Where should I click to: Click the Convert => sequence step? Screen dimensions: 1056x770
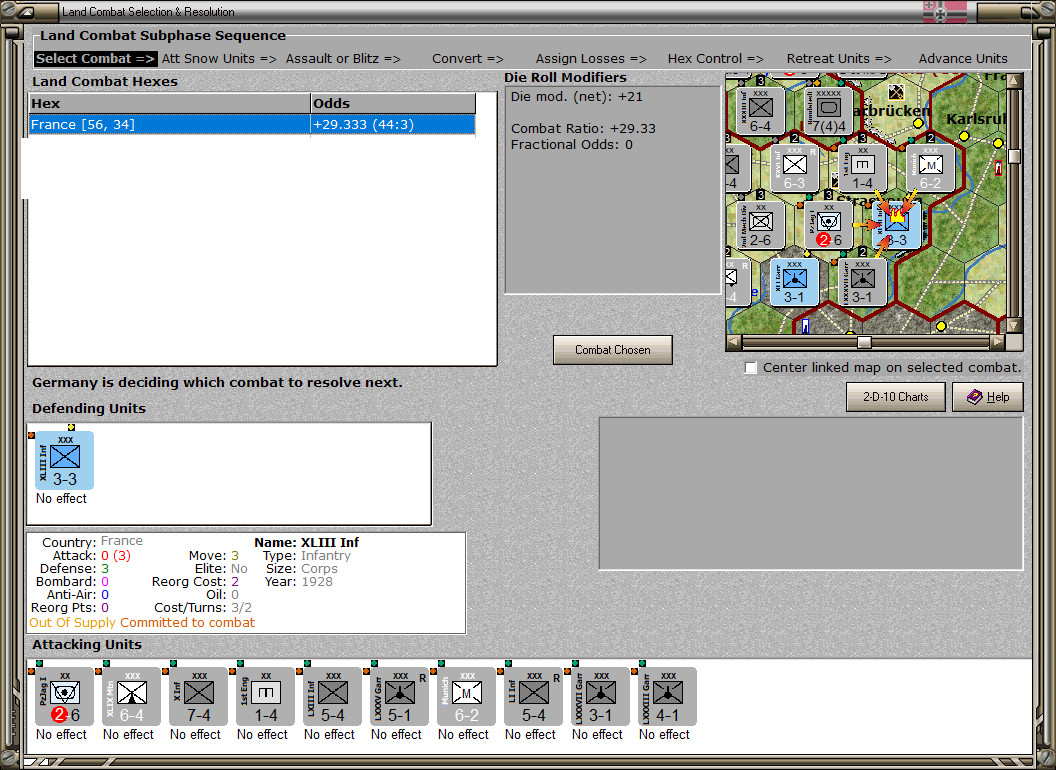tap(467, 59)
